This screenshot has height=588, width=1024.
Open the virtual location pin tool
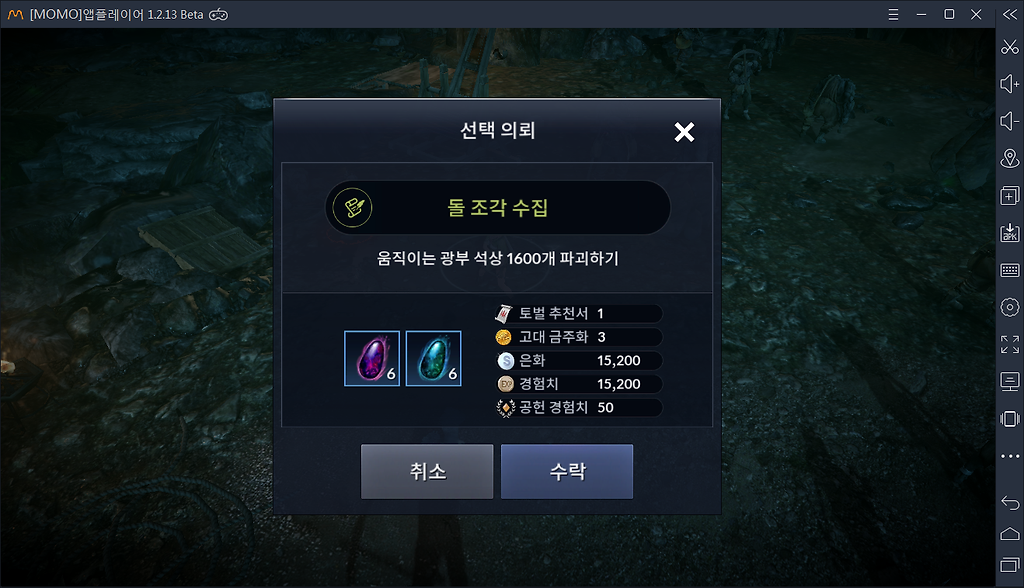[x=1010, y=158]
